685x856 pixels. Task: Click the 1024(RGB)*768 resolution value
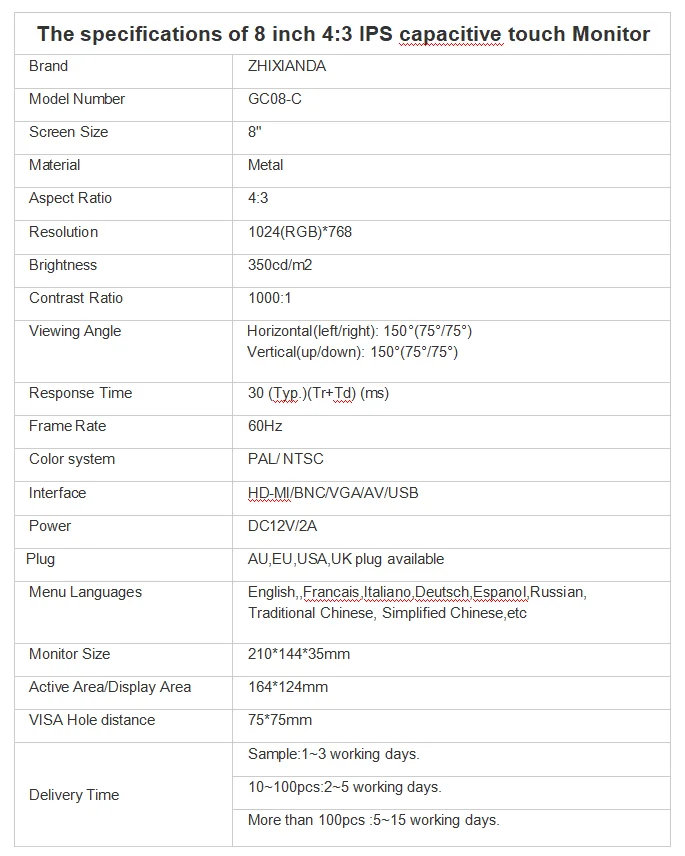tap(300, 232)
